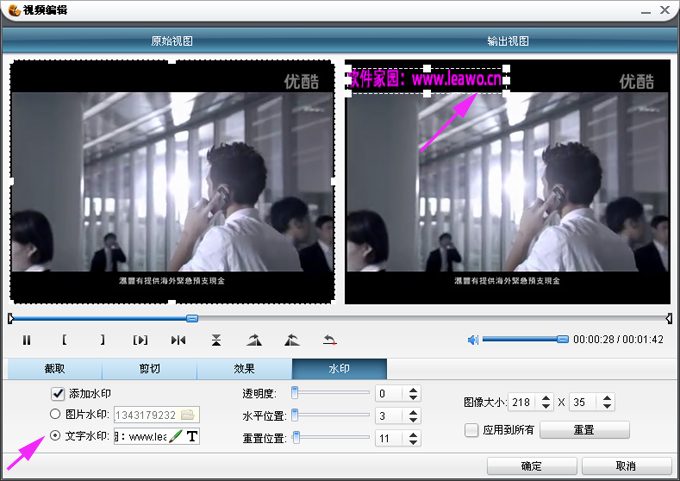The width and height of the screenshot is (680, 481).
Task: Open the watermark font settings T icon
Action: click(x=192, y=436)
